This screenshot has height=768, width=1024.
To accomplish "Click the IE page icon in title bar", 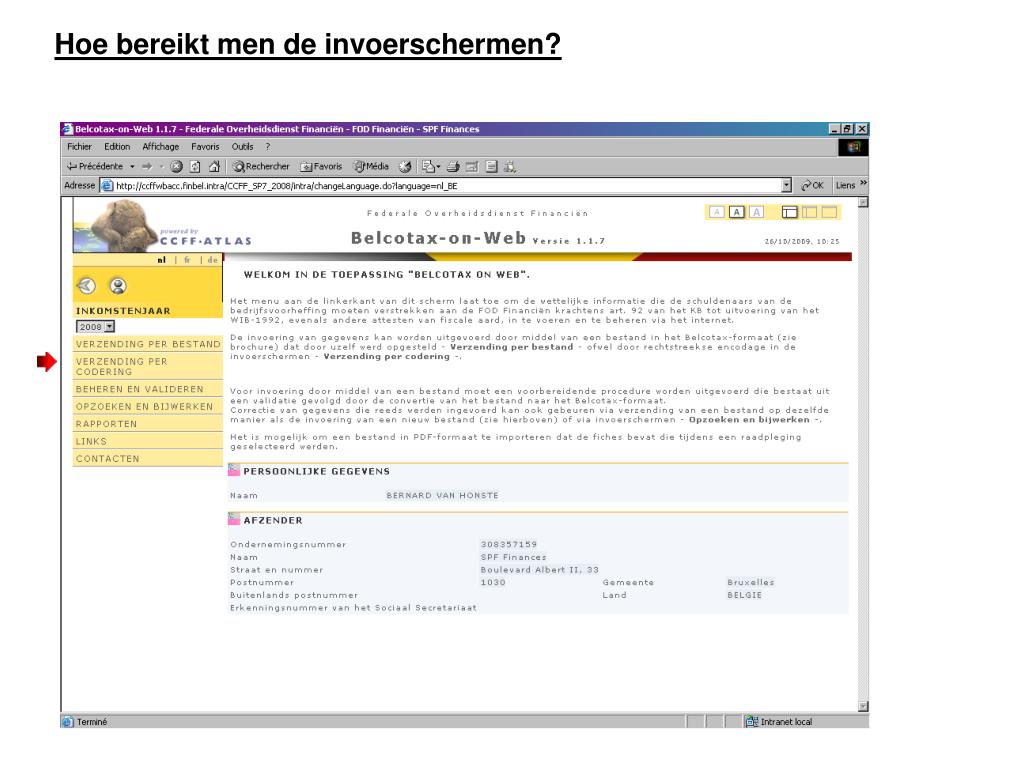I will click(x=67, y=129).
